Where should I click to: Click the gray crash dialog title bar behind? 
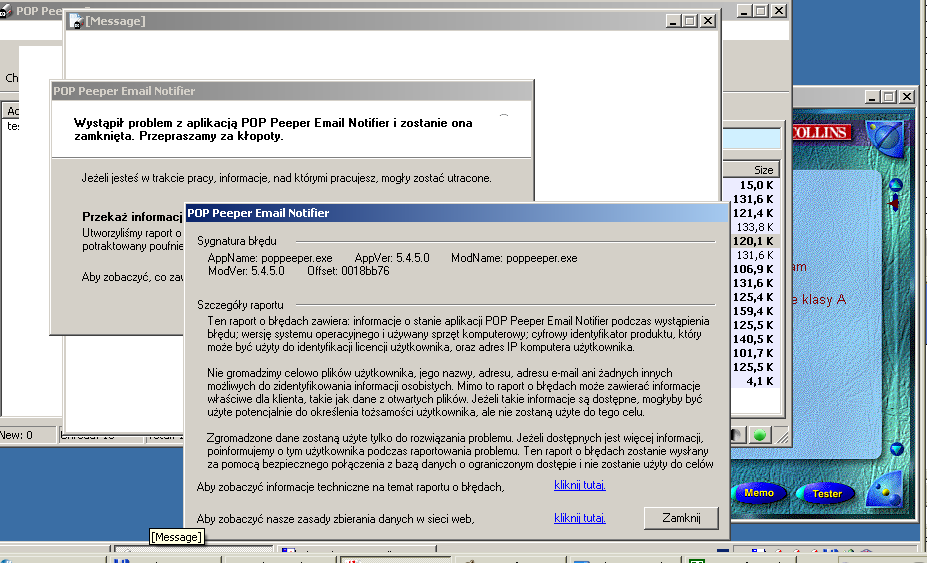tap(292, 91)
